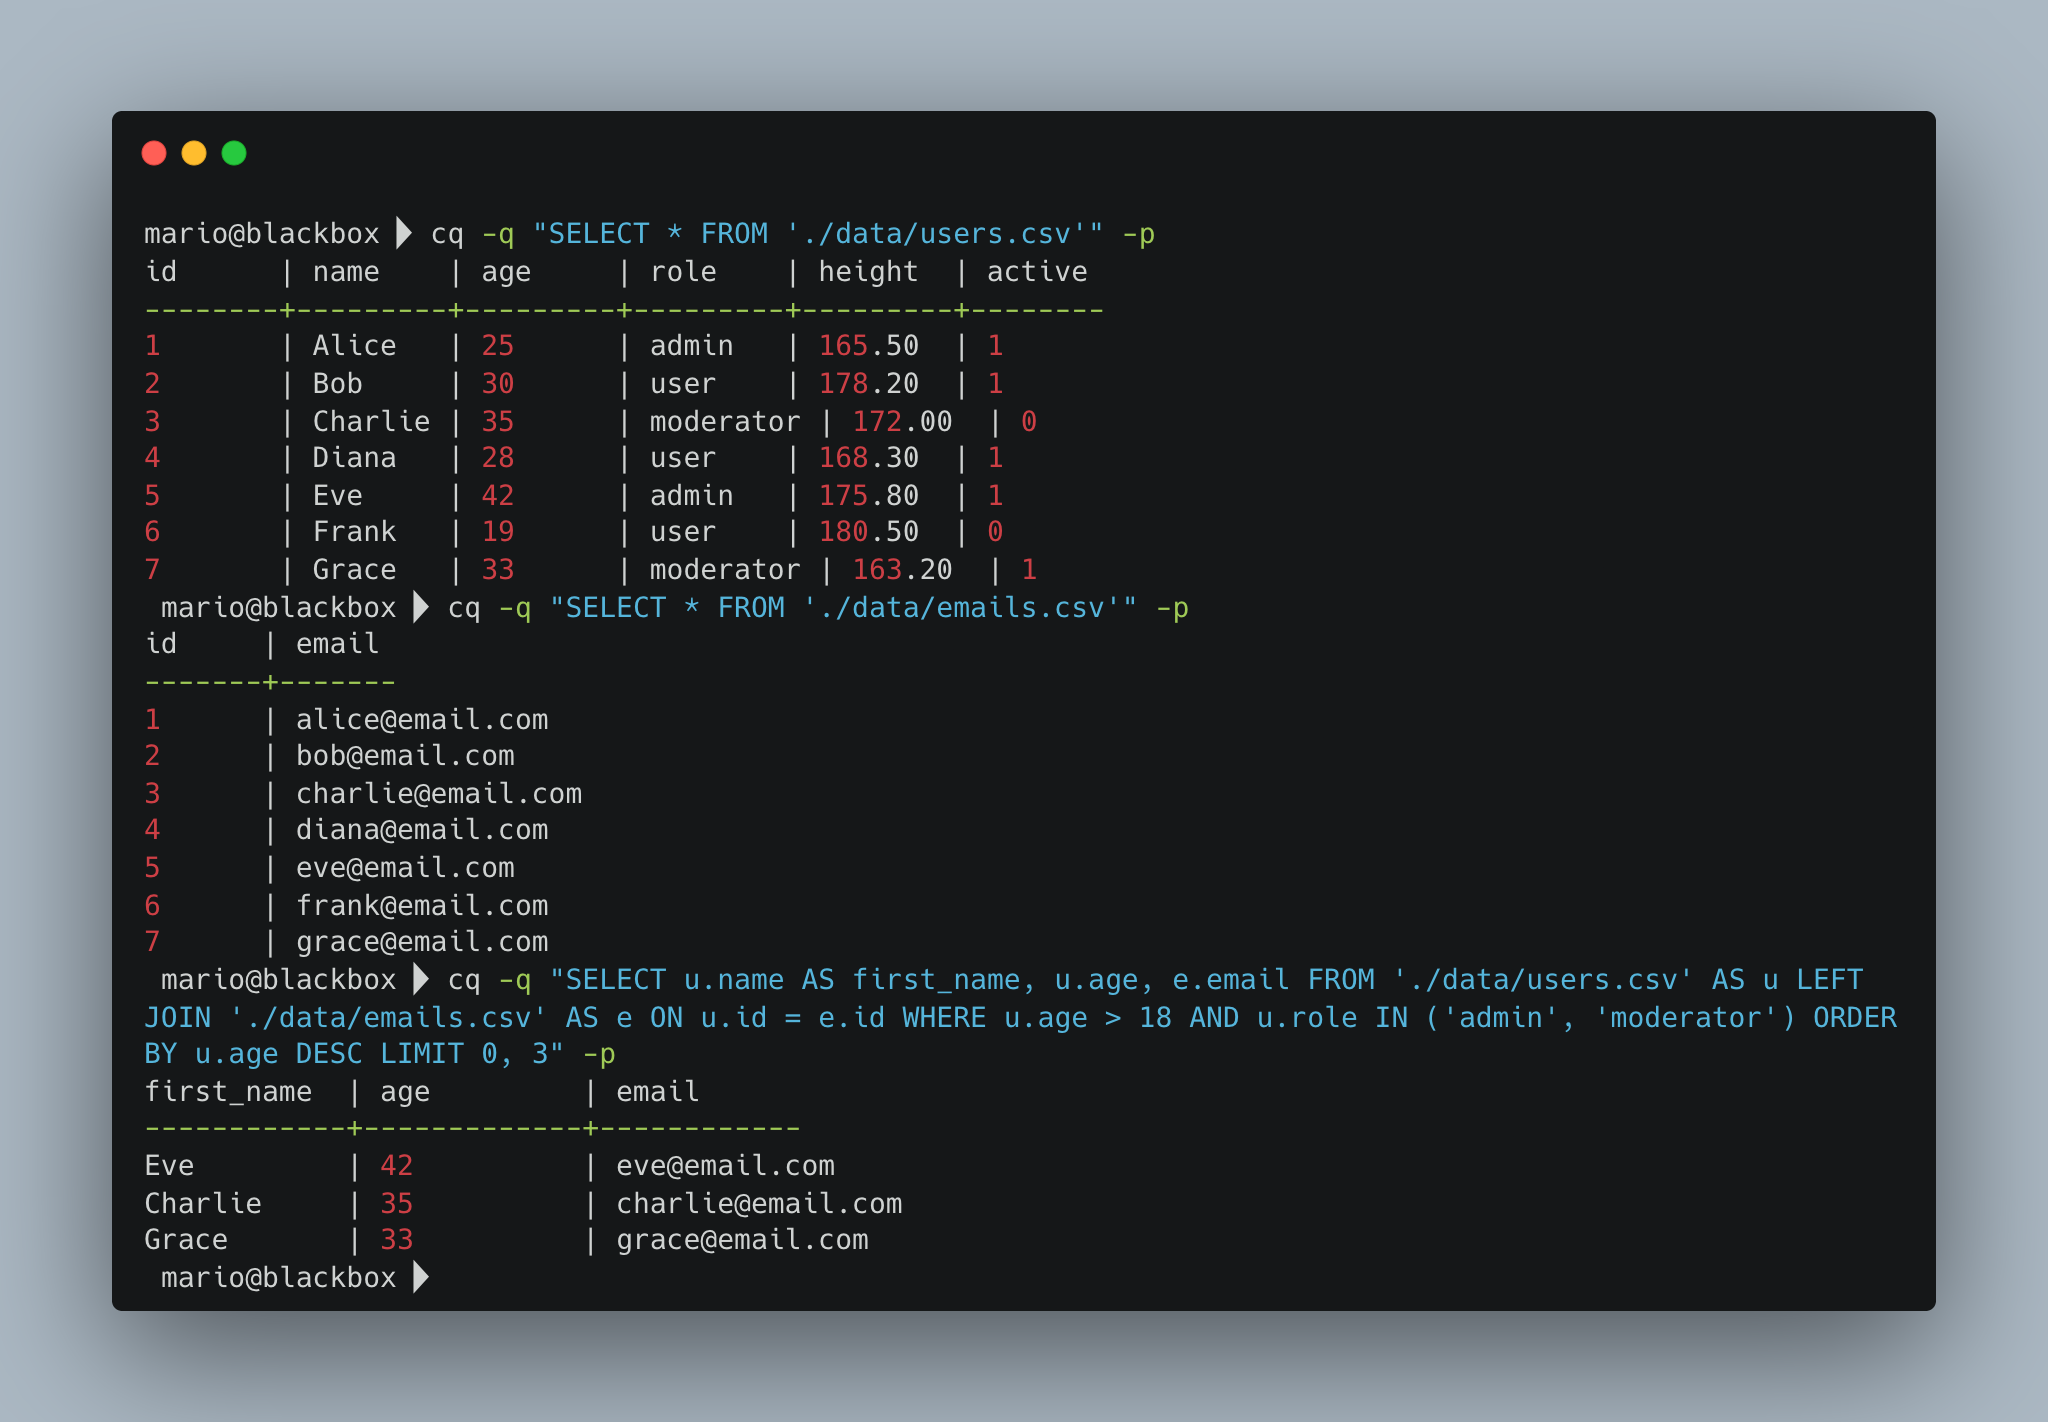Click the name Diana in users table
Image resolution: width=2048 pixels, height=1422 pixels.
[x=354, y=457]
